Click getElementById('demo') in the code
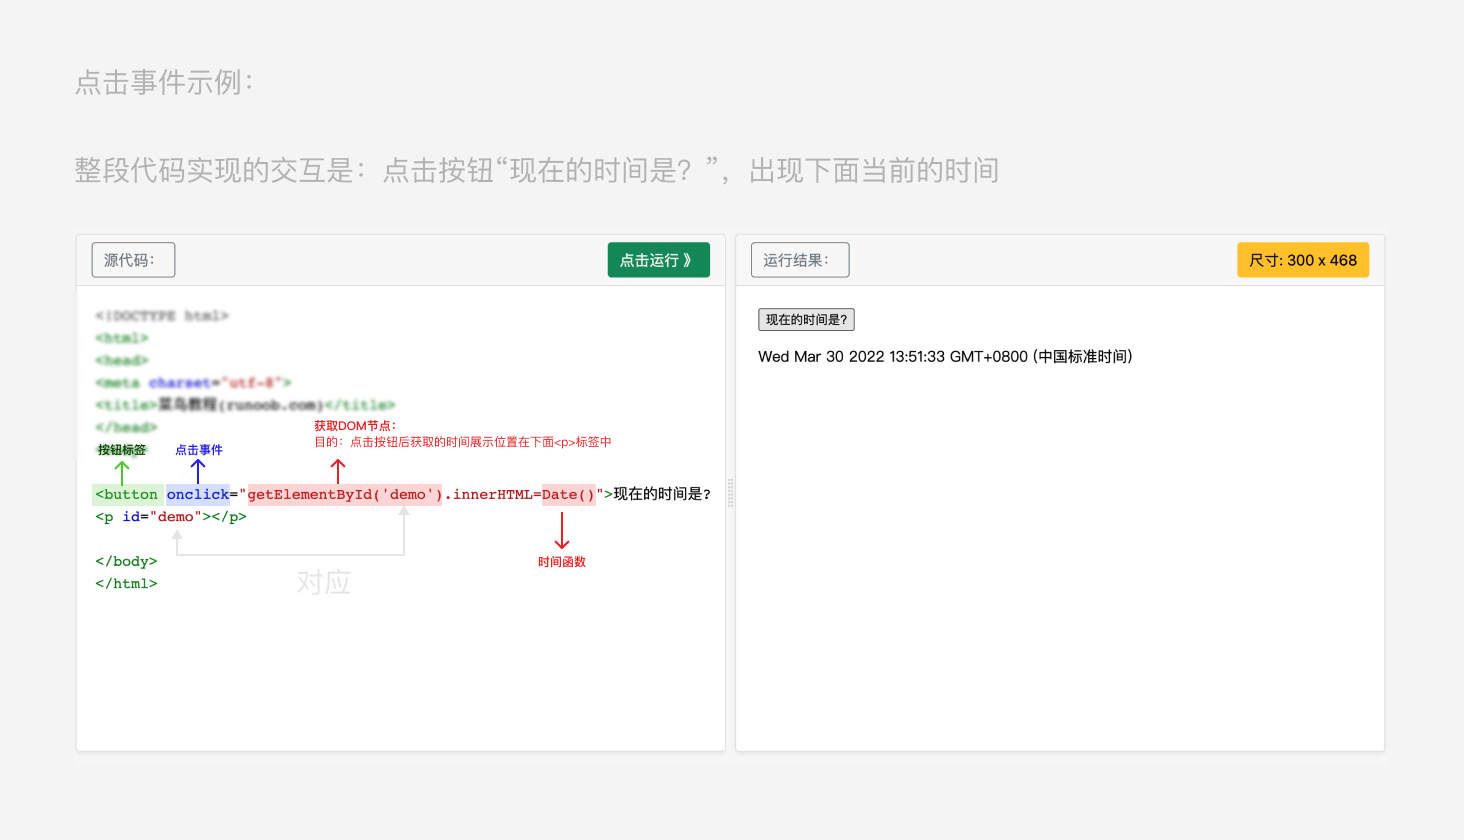The height and width of the screenshot is (840, 1464). (x=344, y=494)
